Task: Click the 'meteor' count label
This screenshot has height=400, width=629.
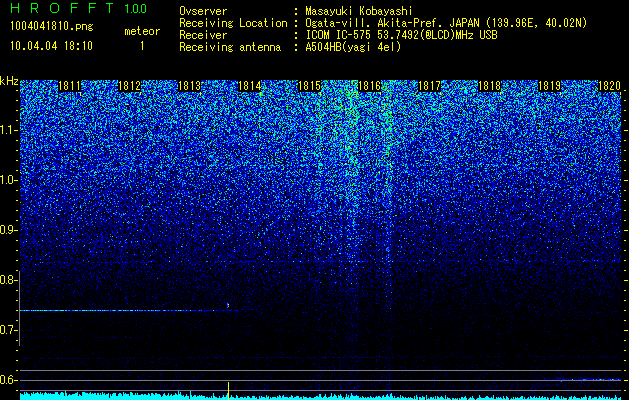Action: pyautogui.click(x=142, y=31)
